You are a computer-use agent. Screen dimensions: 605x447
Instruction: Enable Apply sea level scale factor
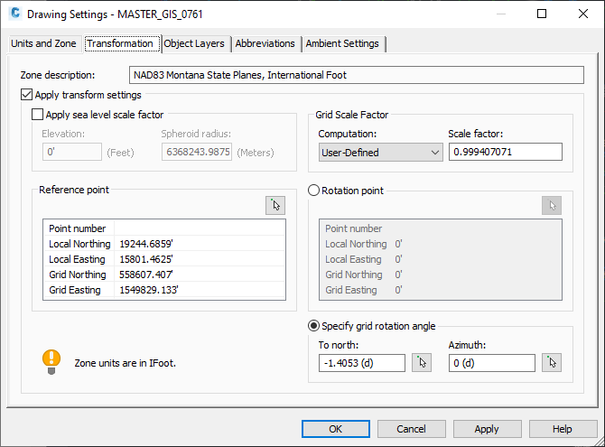(x=37, y=115)
